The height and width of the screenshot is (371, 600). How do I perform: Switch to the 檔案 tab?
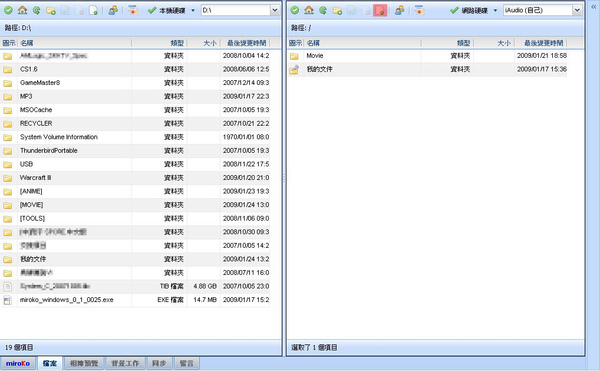[x=50, y=363]
